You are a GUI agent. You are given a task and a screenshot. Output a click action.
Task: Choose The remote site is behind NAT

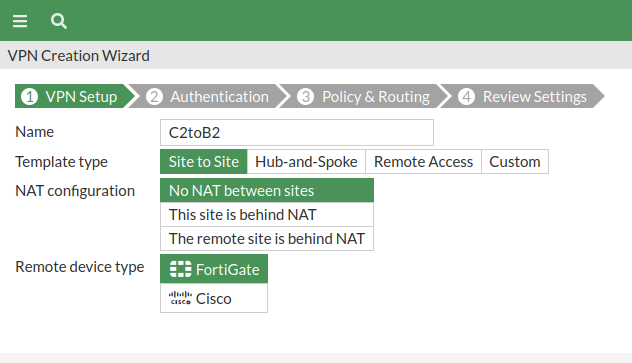[267, 239]
